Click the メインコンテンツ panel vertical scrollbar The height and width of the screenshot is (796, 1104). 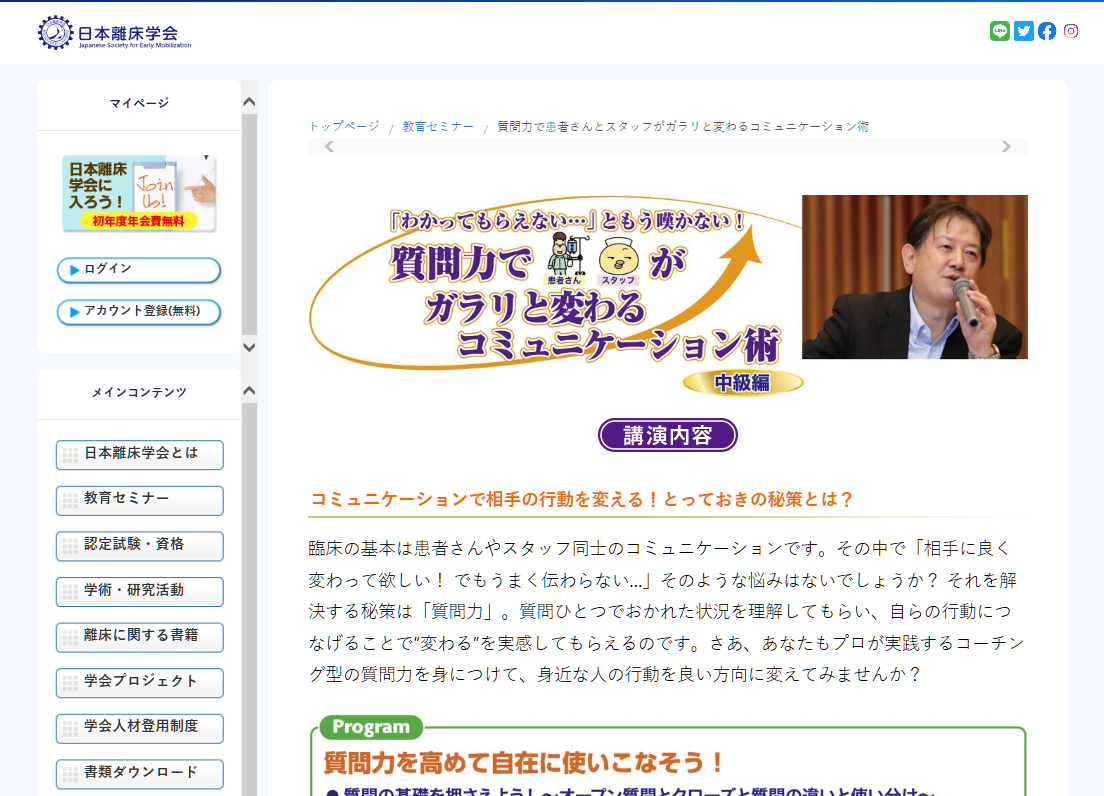point(249,598)
